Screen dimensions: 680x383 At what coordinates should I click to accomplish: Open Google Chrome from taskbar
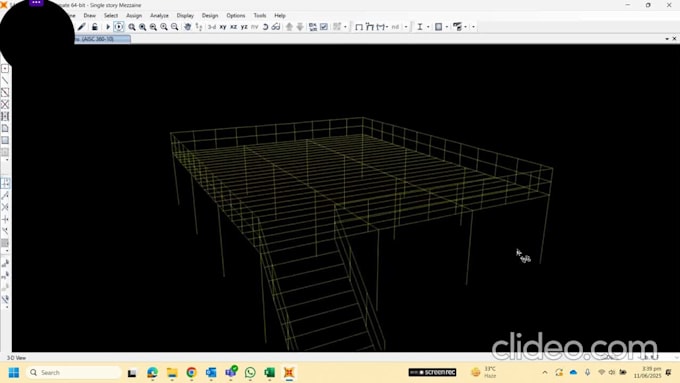pyautogui.click(x=191, y=373)
